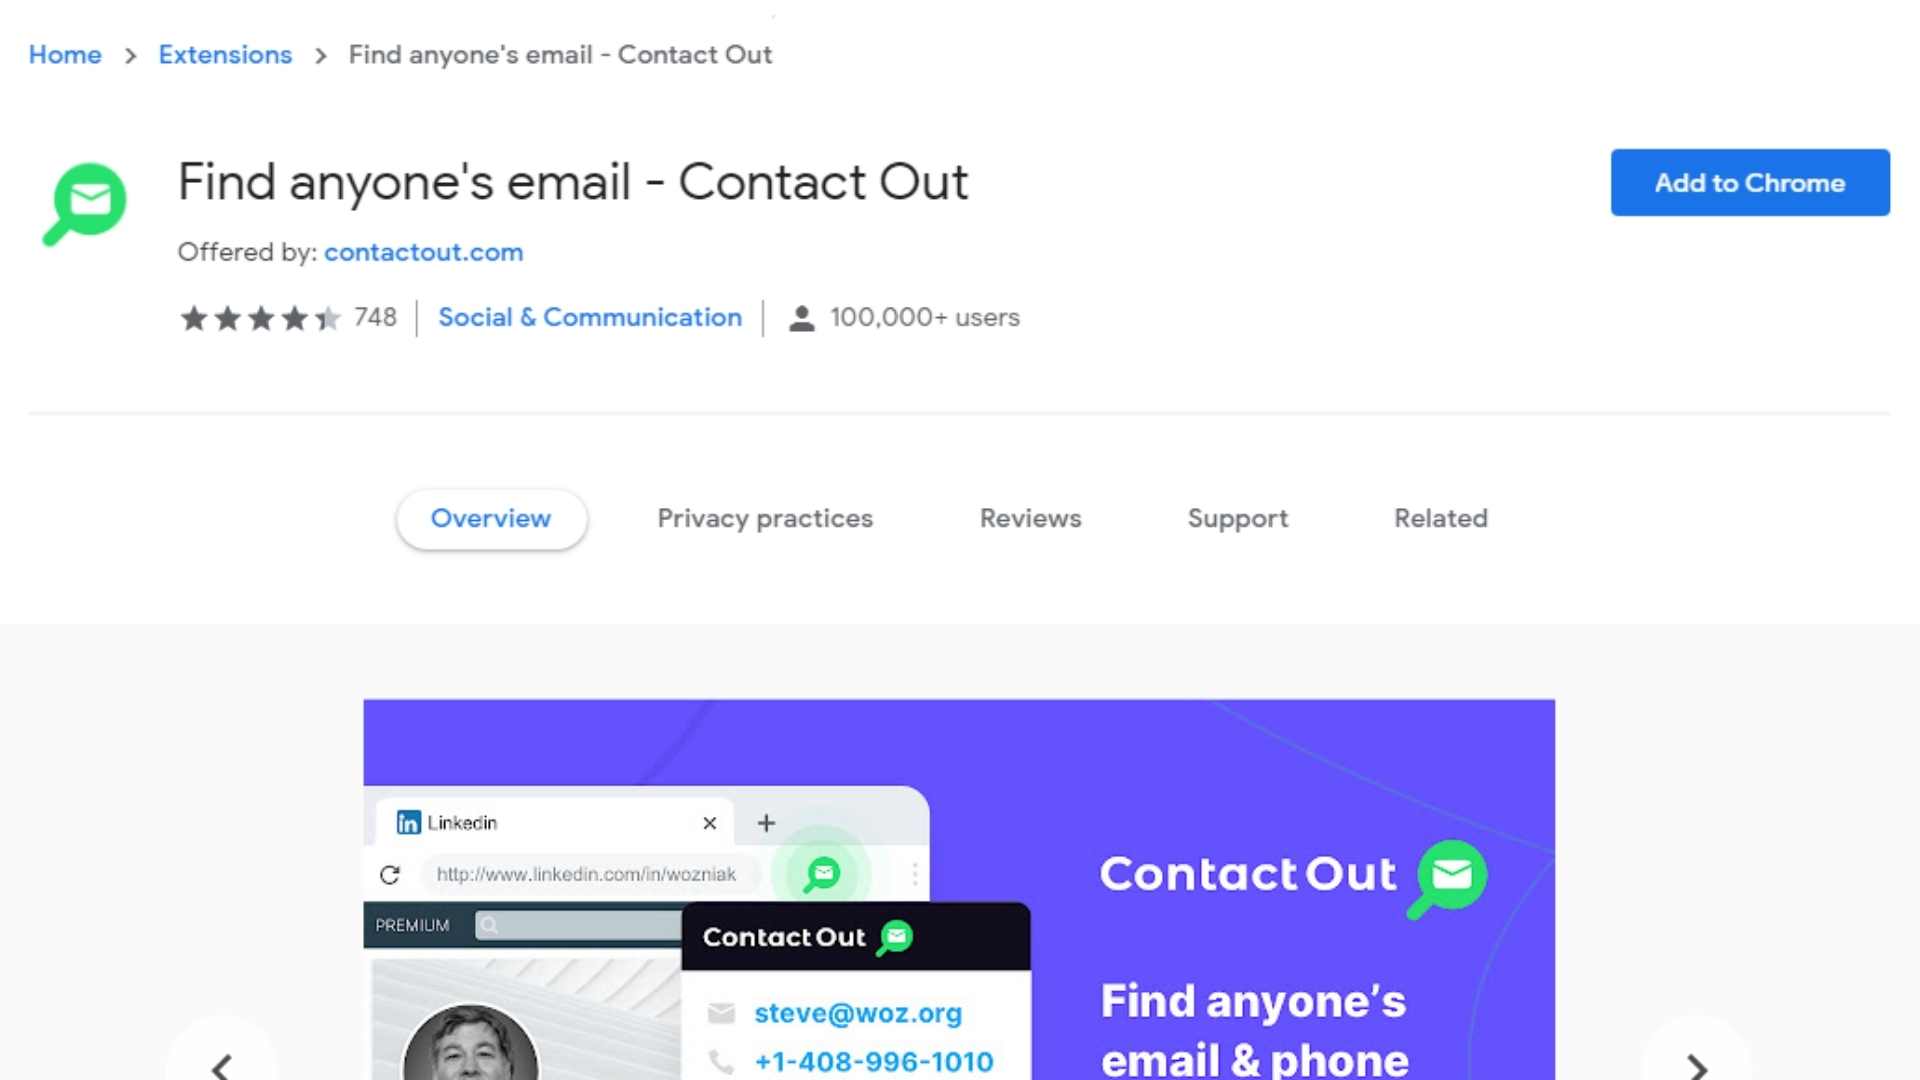Open contactout.com website link
1920x1080 pixels.
pyautogui.click(x=423, y=251)
